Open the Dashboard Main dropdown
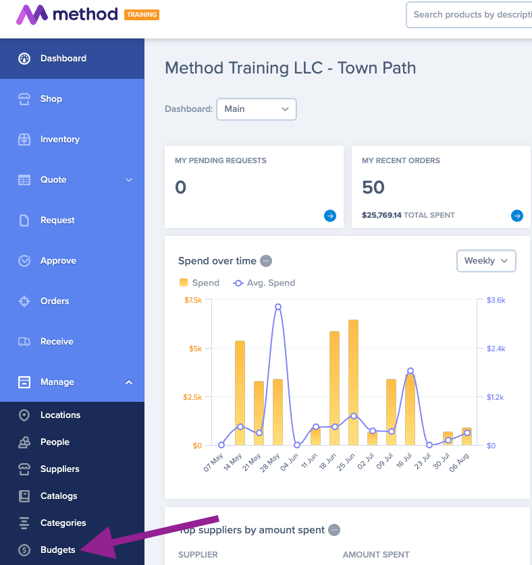The image size is (532, 565). click(x=256, y=109)
